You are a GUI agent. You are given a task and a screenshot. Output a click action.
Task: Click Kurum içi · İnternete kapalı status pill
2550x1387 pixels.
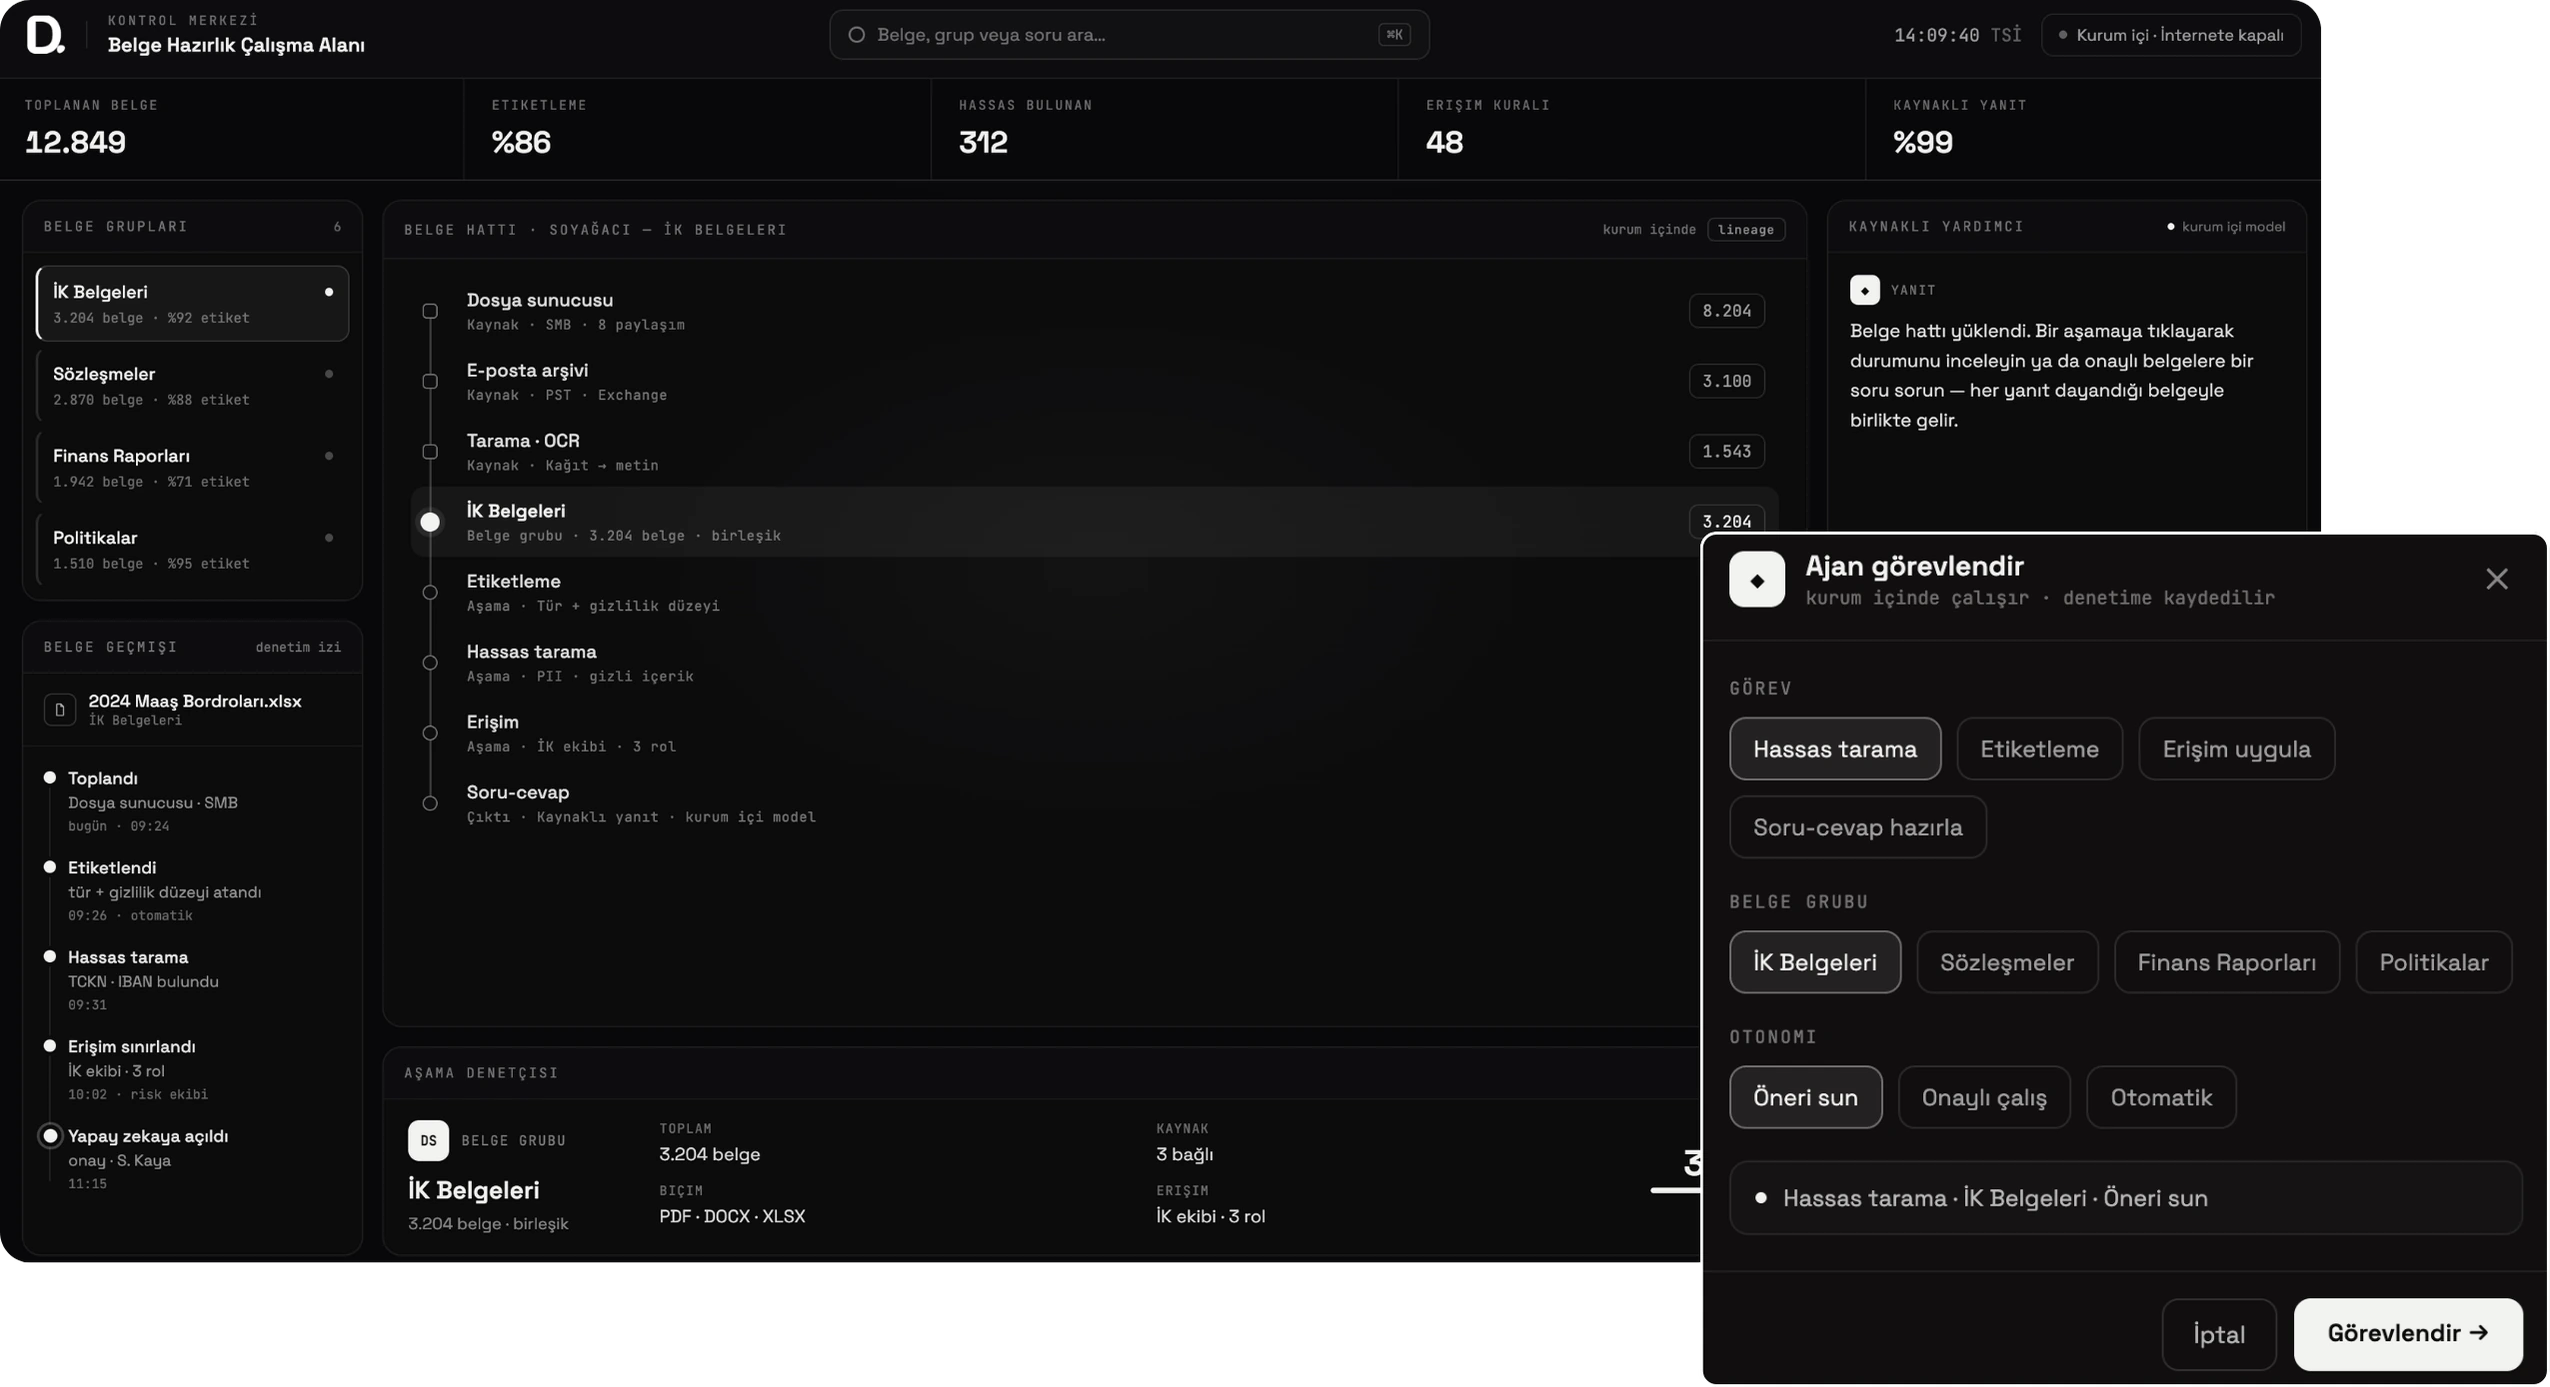(2169, 35)
